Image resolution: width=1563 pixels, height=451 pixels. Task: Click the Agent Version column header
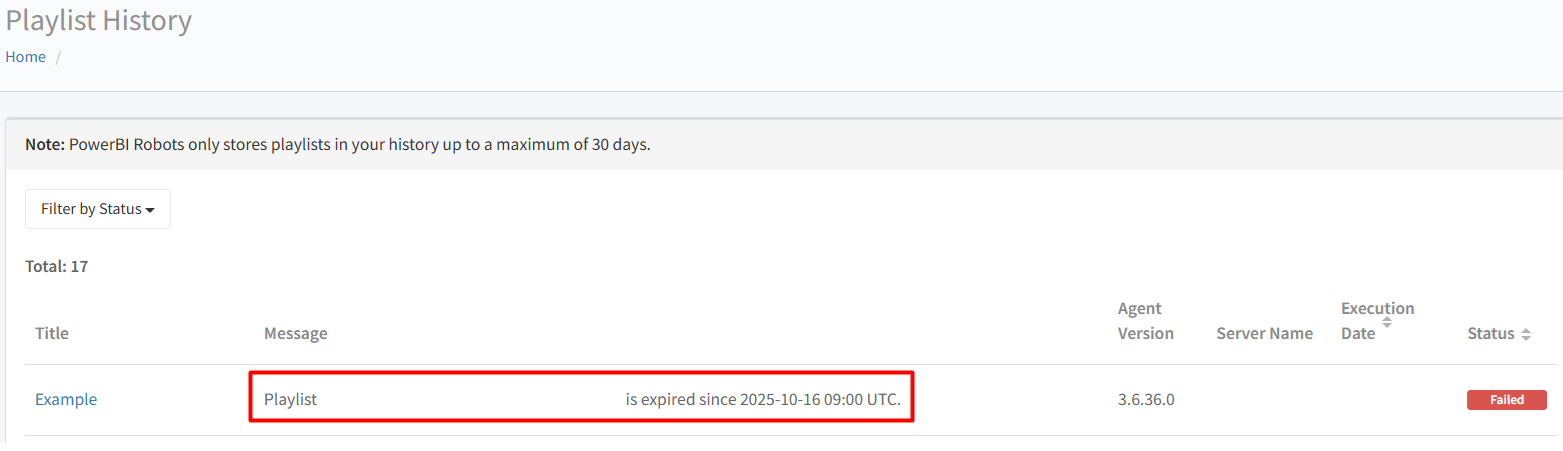coord(1145,321)
